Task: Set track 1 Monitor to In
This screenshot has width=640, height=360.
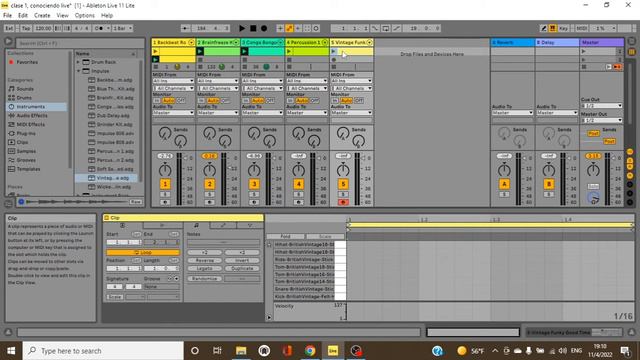Action: [157, 100]
